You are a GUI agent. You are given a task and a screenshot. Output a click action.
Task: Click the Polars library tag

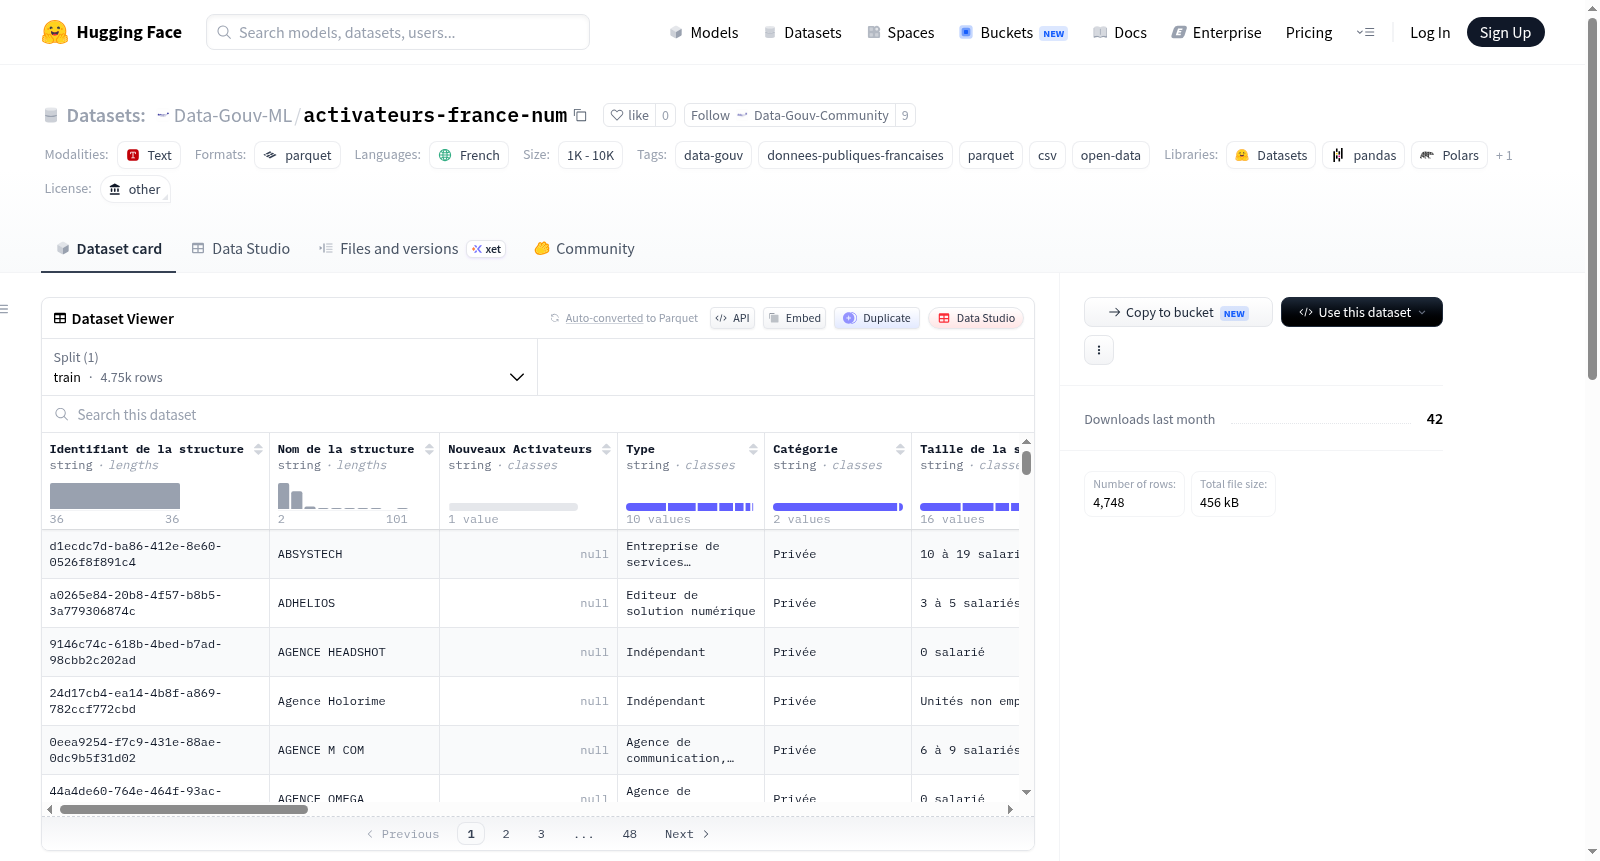pyautogui.click(x=1449, y=155)
